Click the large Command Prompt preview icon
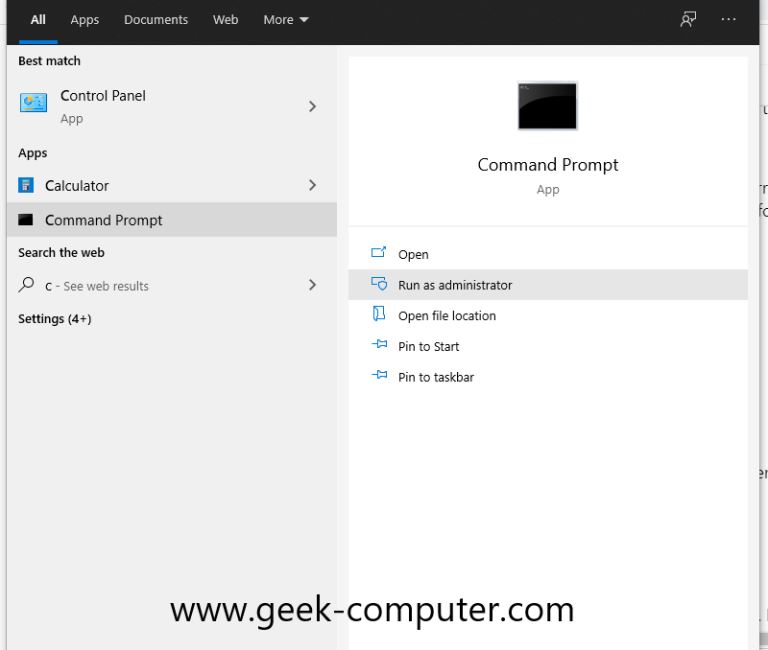Image resolution: width=768 pixels, height=650 pixels. click(547, 106)
